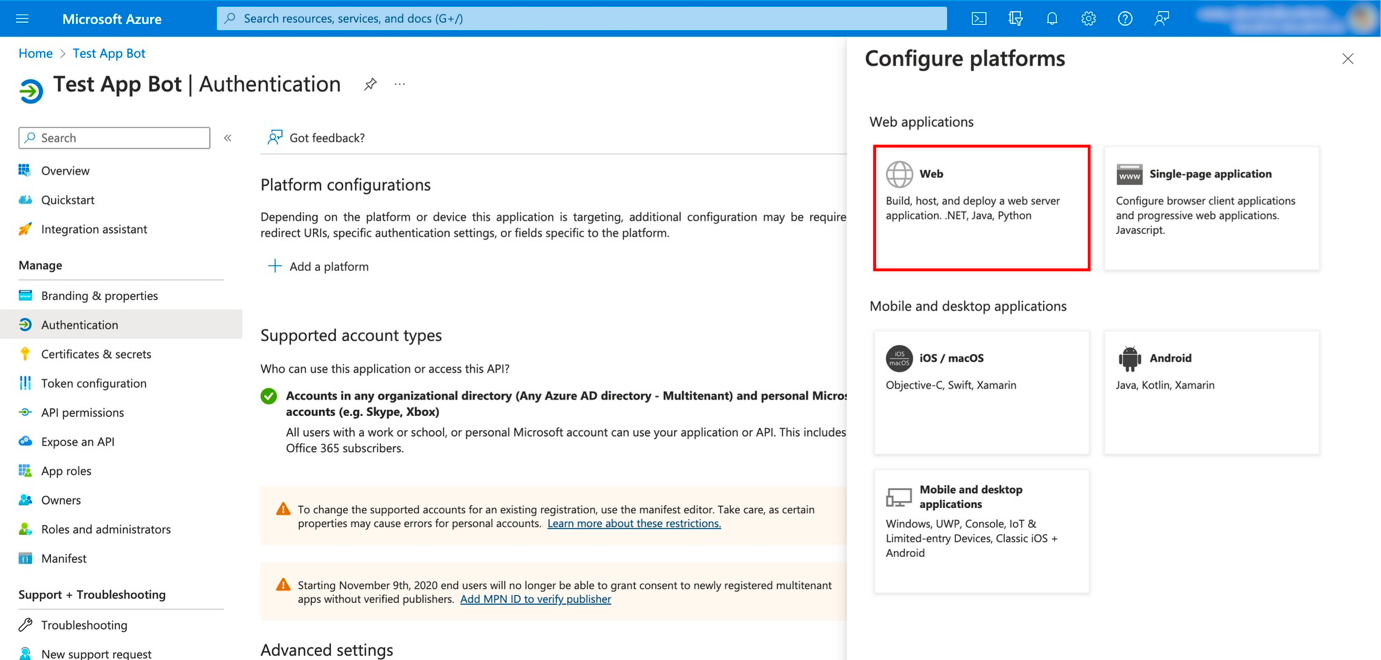Open Test App Bot breadcrumb link
The width and height of the screenshot is (1381, 660).
point(109,53)
